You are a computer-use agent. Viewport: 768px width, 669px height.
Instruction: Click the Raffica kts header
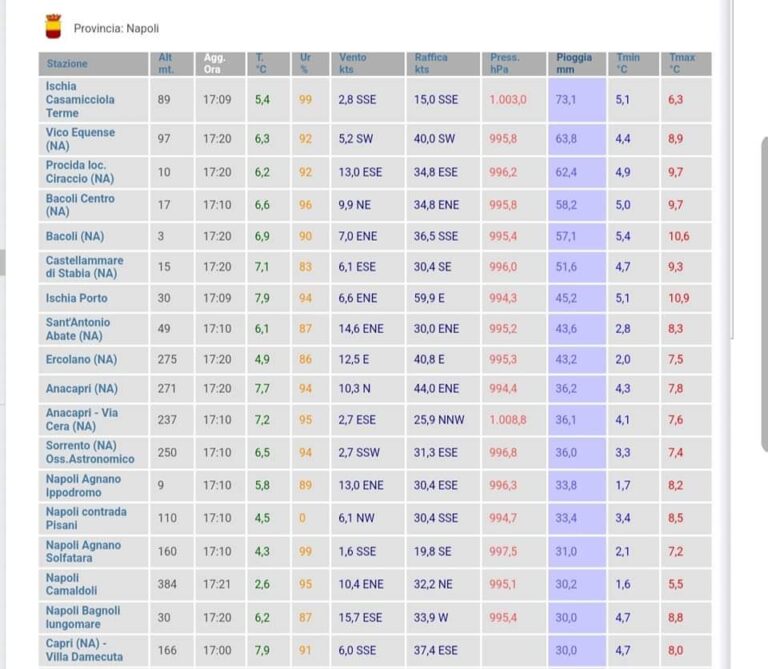click(431, 63)
